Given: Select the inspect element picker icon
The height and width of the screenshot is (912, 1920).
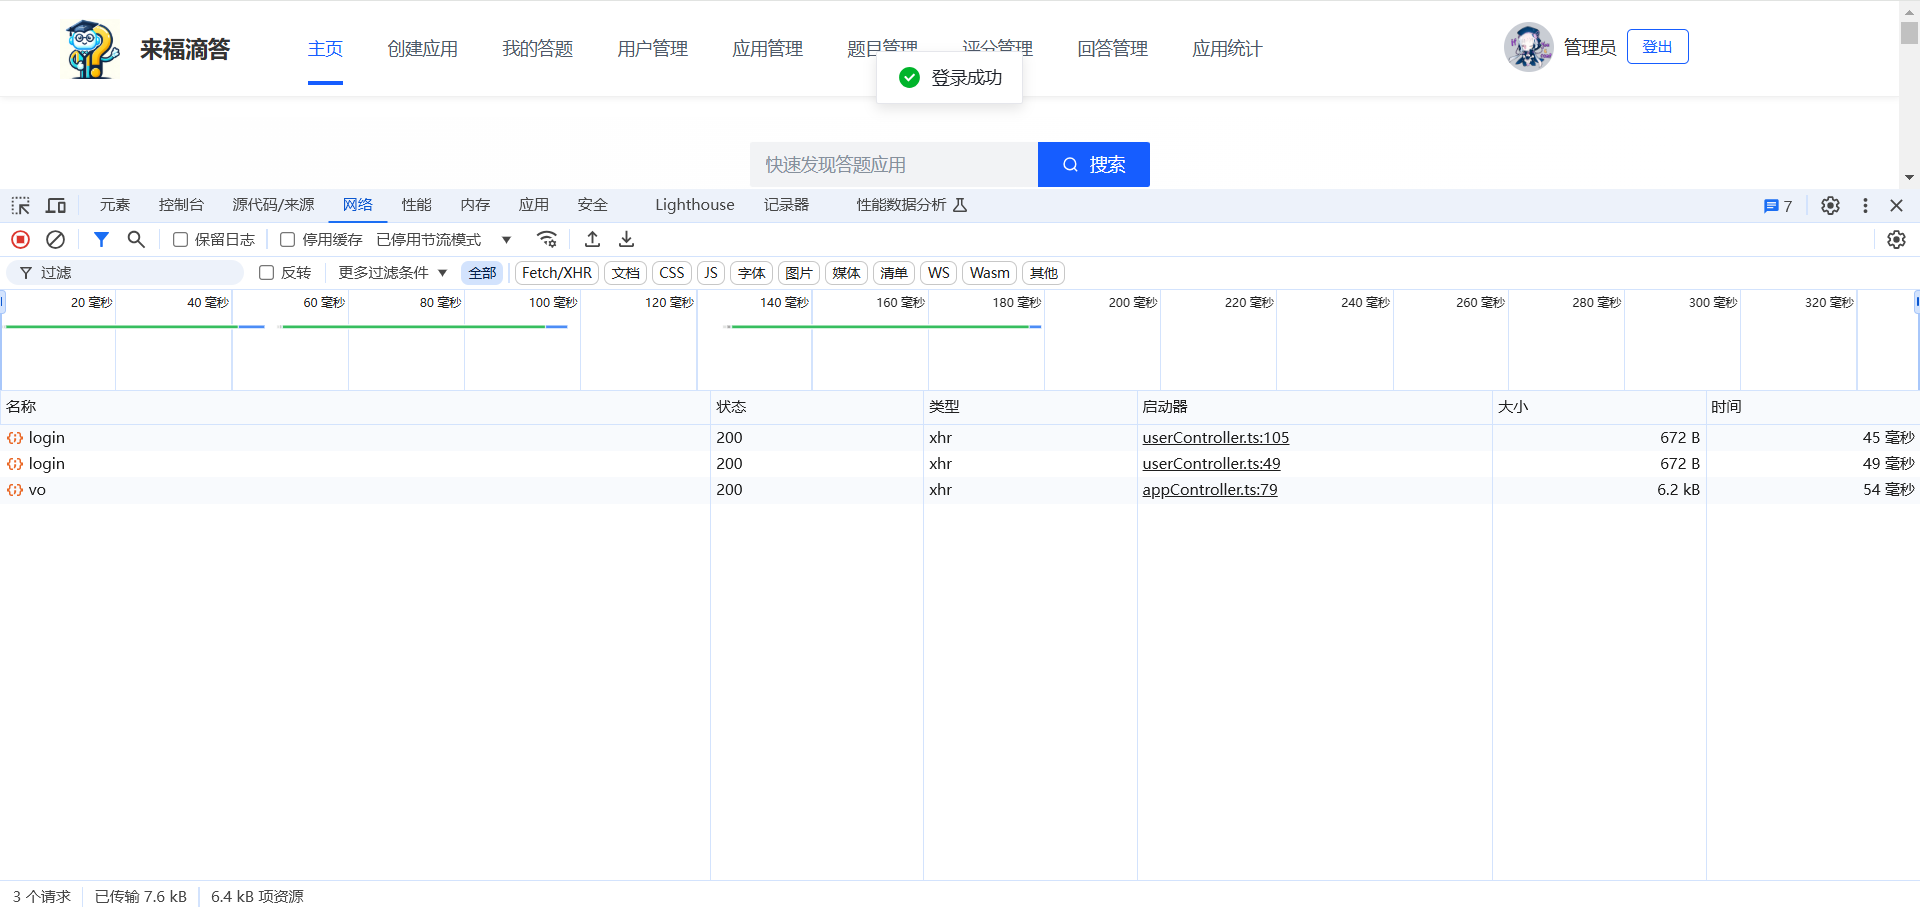Looking at the screenshot, I should [20, 205].
